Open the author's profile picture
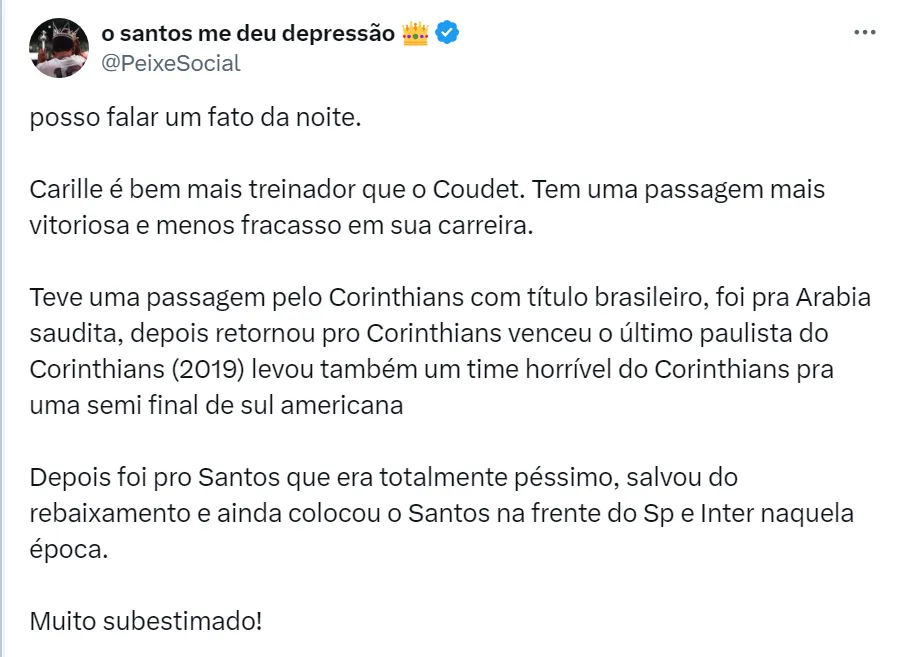Viewport: 898px width, 657px height. [x=59, y=47]
